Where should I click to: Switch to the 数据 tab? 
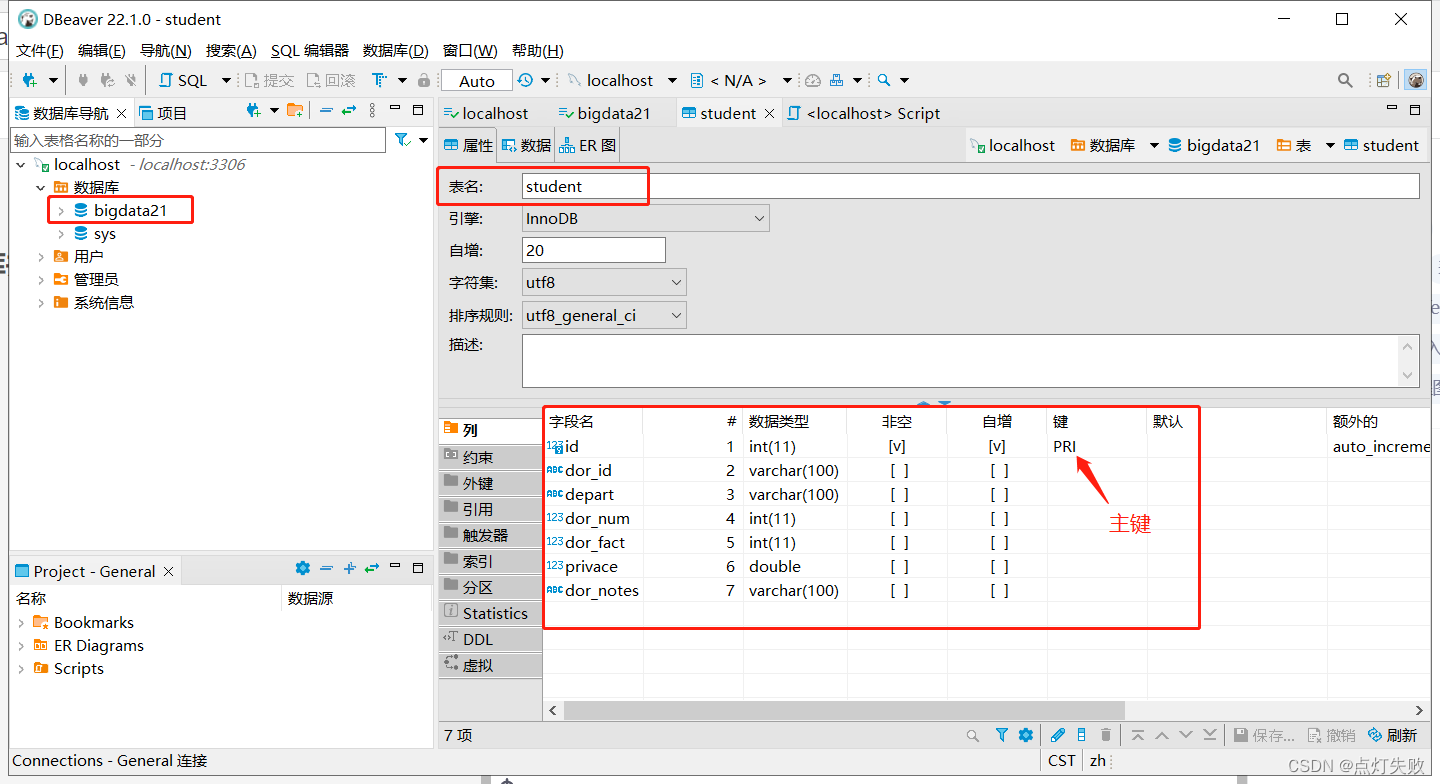coord(526,145)
